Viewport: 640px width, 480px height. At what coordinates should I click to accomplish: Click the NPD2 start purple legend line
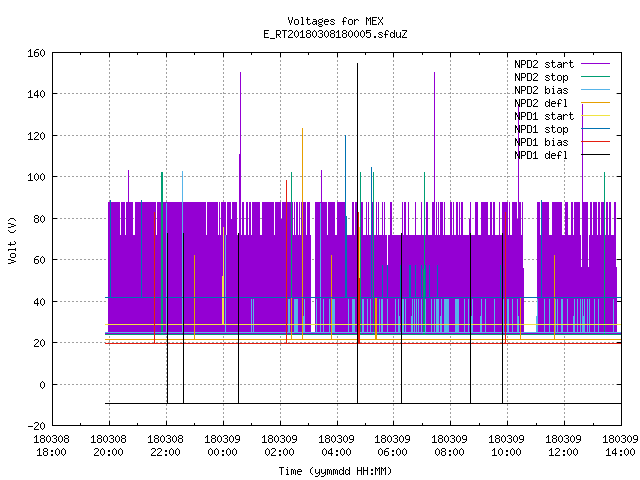coord(595,64)
